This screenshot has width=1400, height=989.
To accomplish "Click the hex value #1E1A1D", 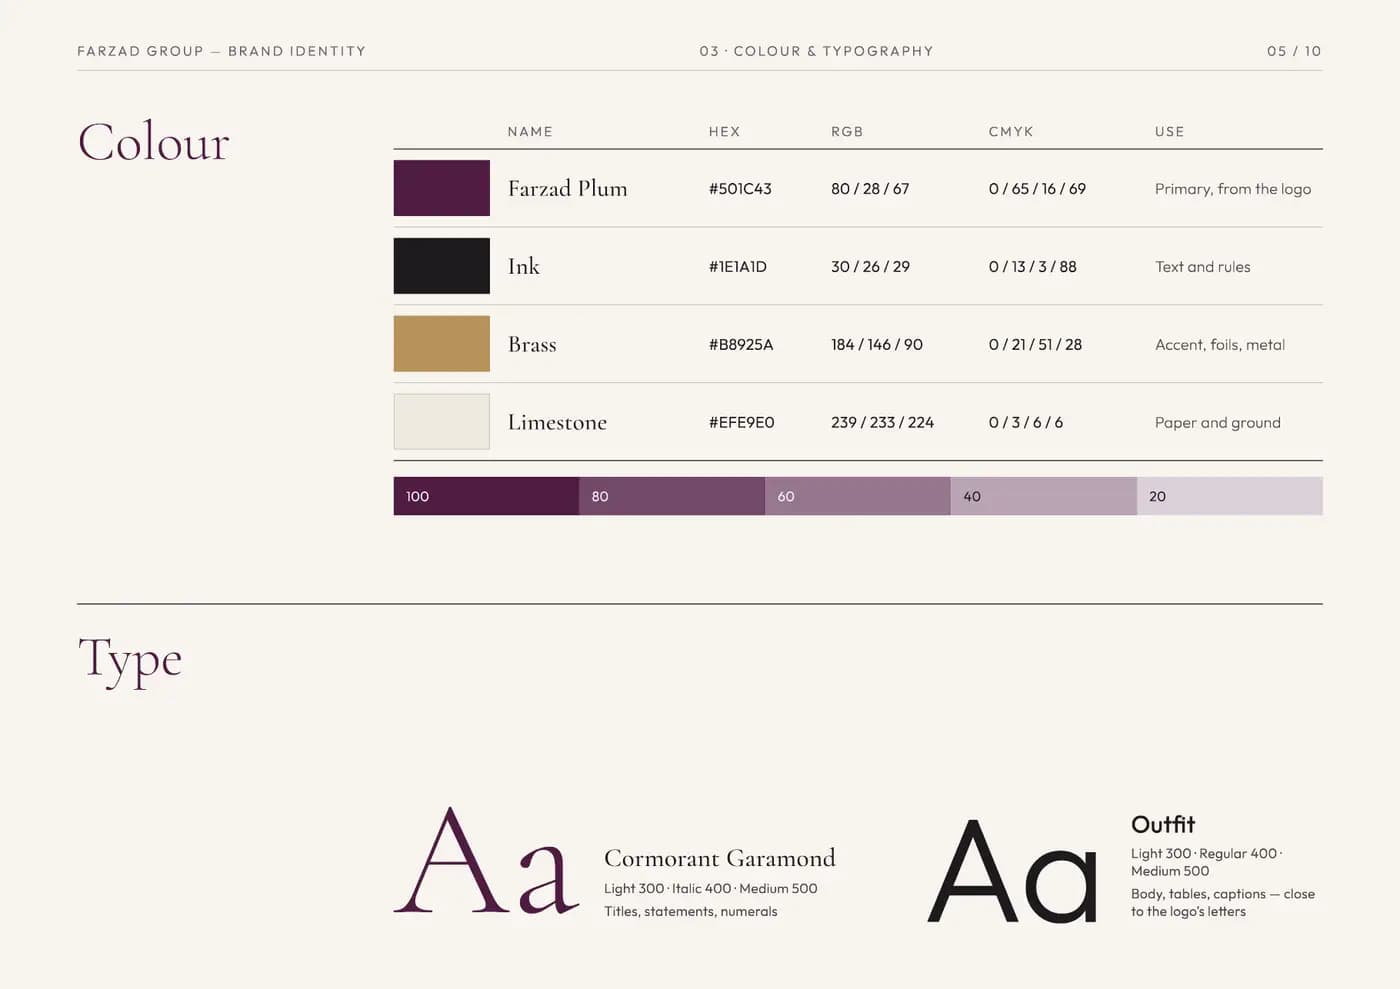I will [x=738, y=267].
